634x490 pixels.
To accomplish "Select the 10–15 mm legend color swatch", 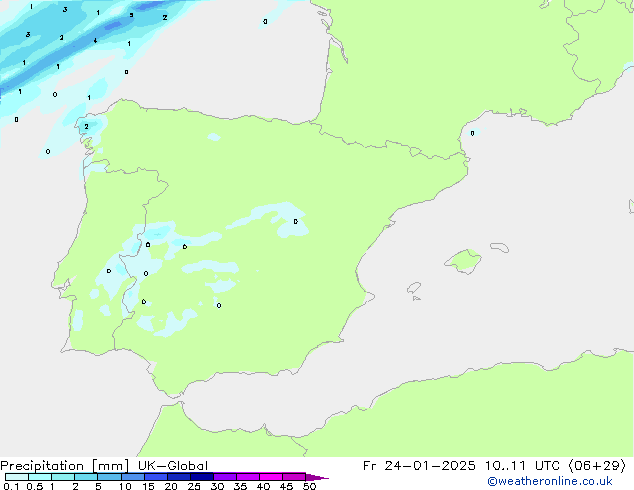I will pos(133,477).
